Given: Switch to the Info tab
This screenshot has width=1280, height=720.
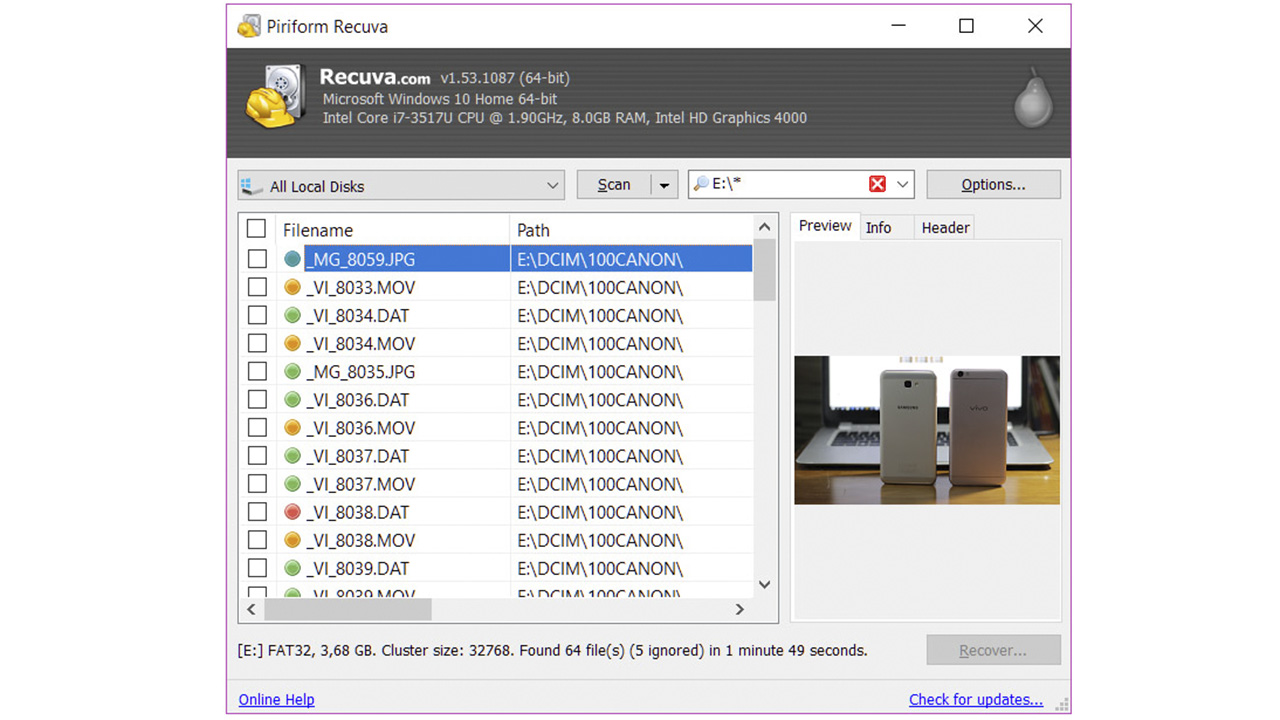Looking at the screenshot, I should 878,227.
